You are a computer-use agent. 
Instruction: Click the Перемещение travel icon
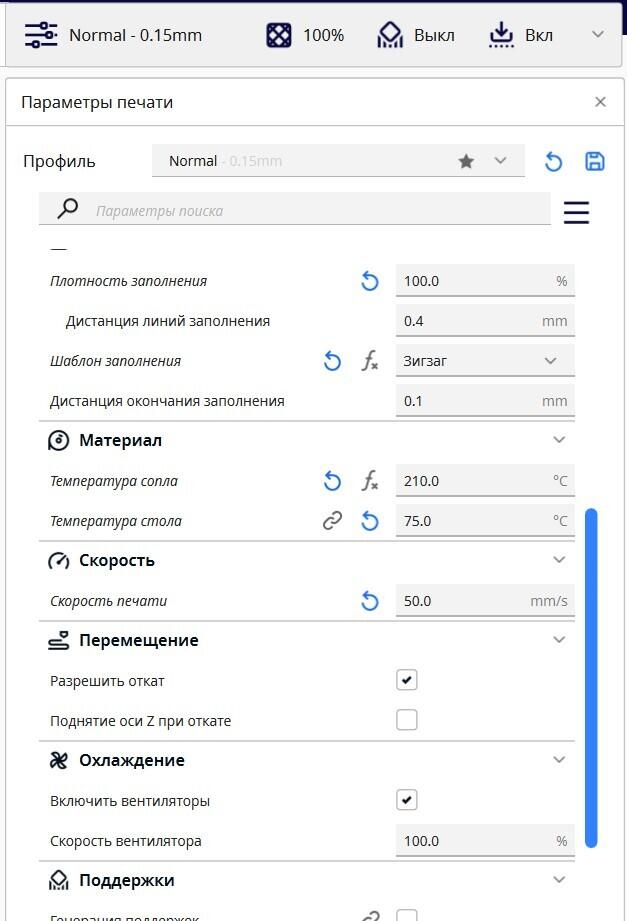point(58,640)
